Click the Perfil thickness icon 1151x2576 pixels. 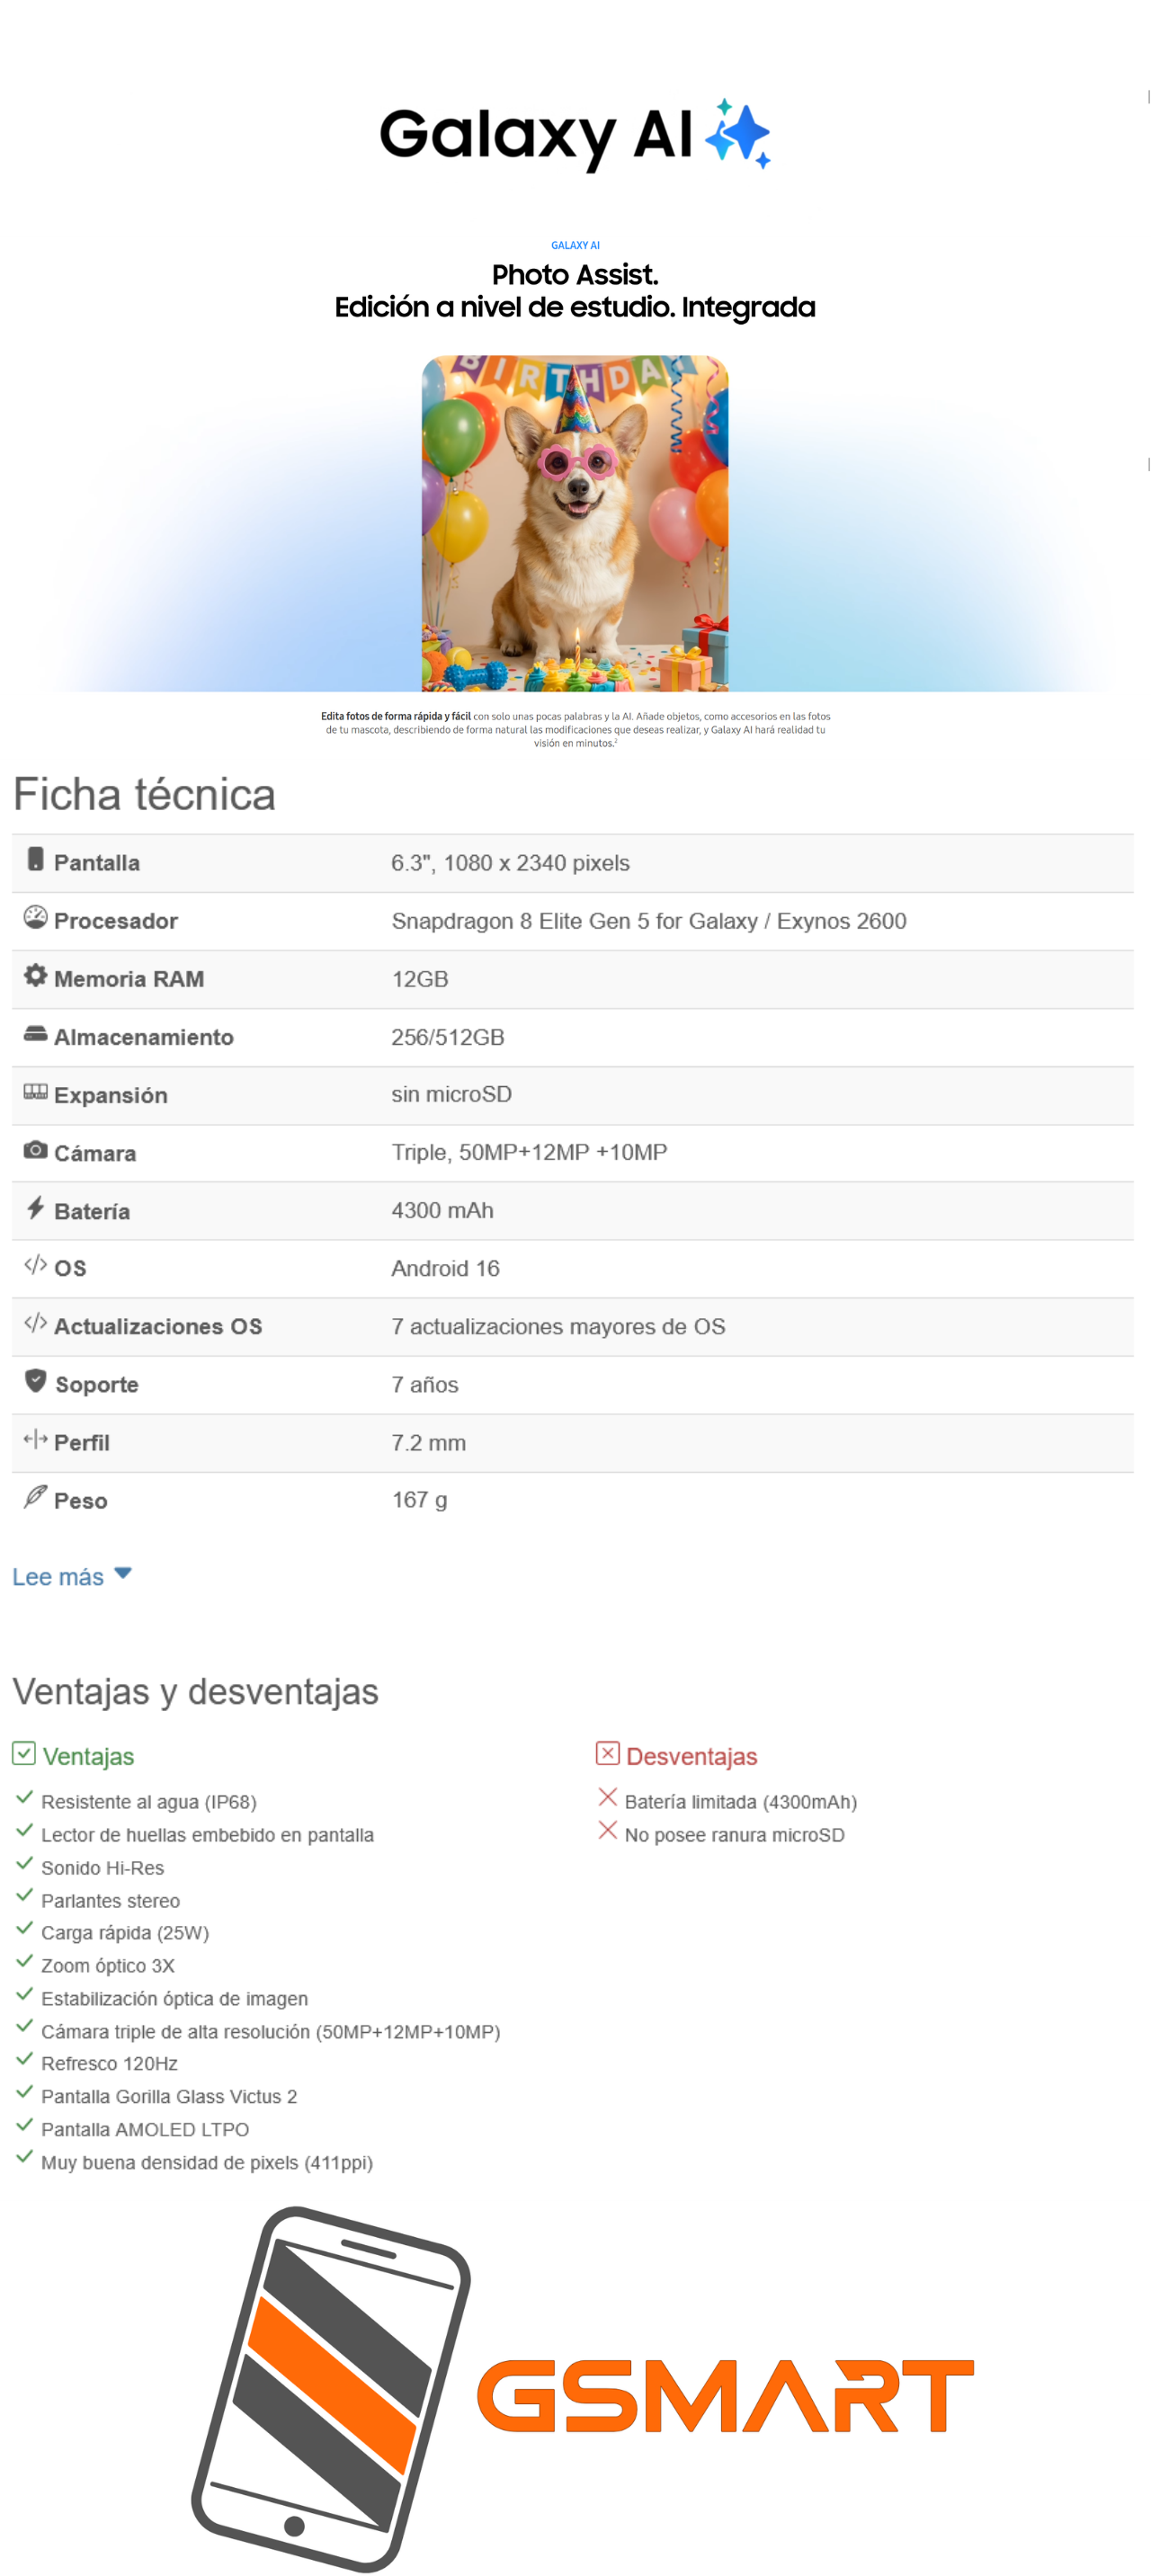coord(35,1439)
